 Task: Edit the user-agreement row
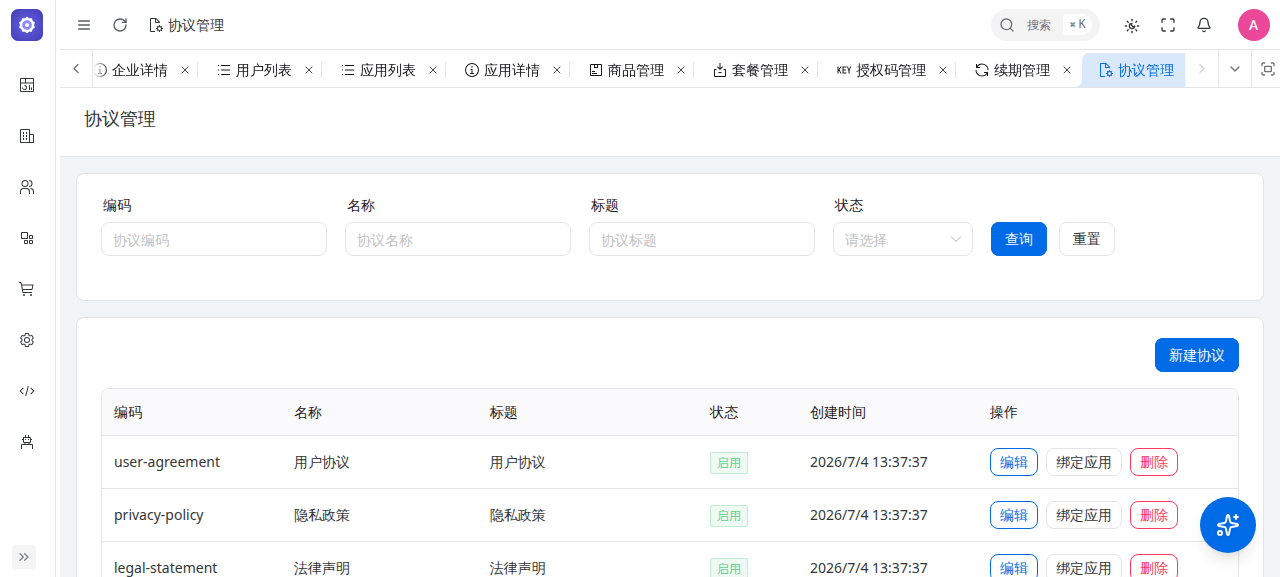(1014, 462)
